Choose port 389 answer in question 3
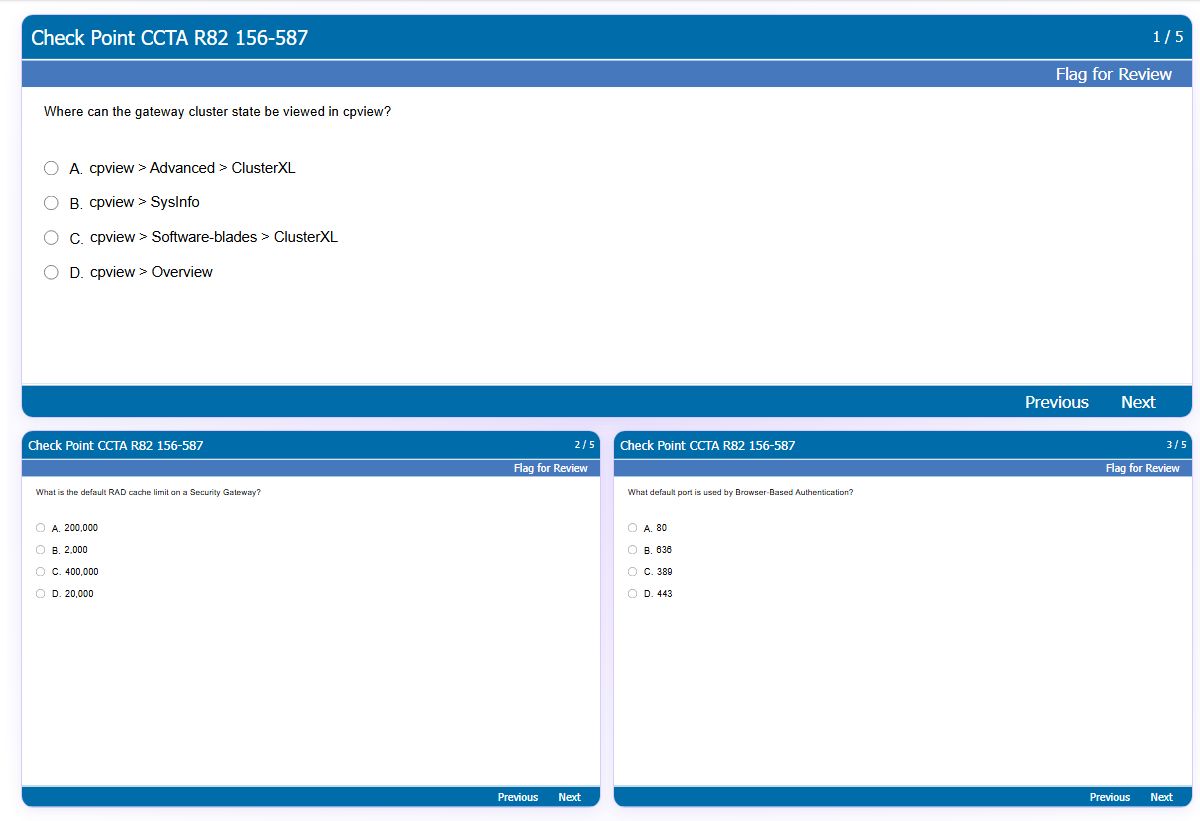Viewport: 1200px width, 821px height. point(632,572)
